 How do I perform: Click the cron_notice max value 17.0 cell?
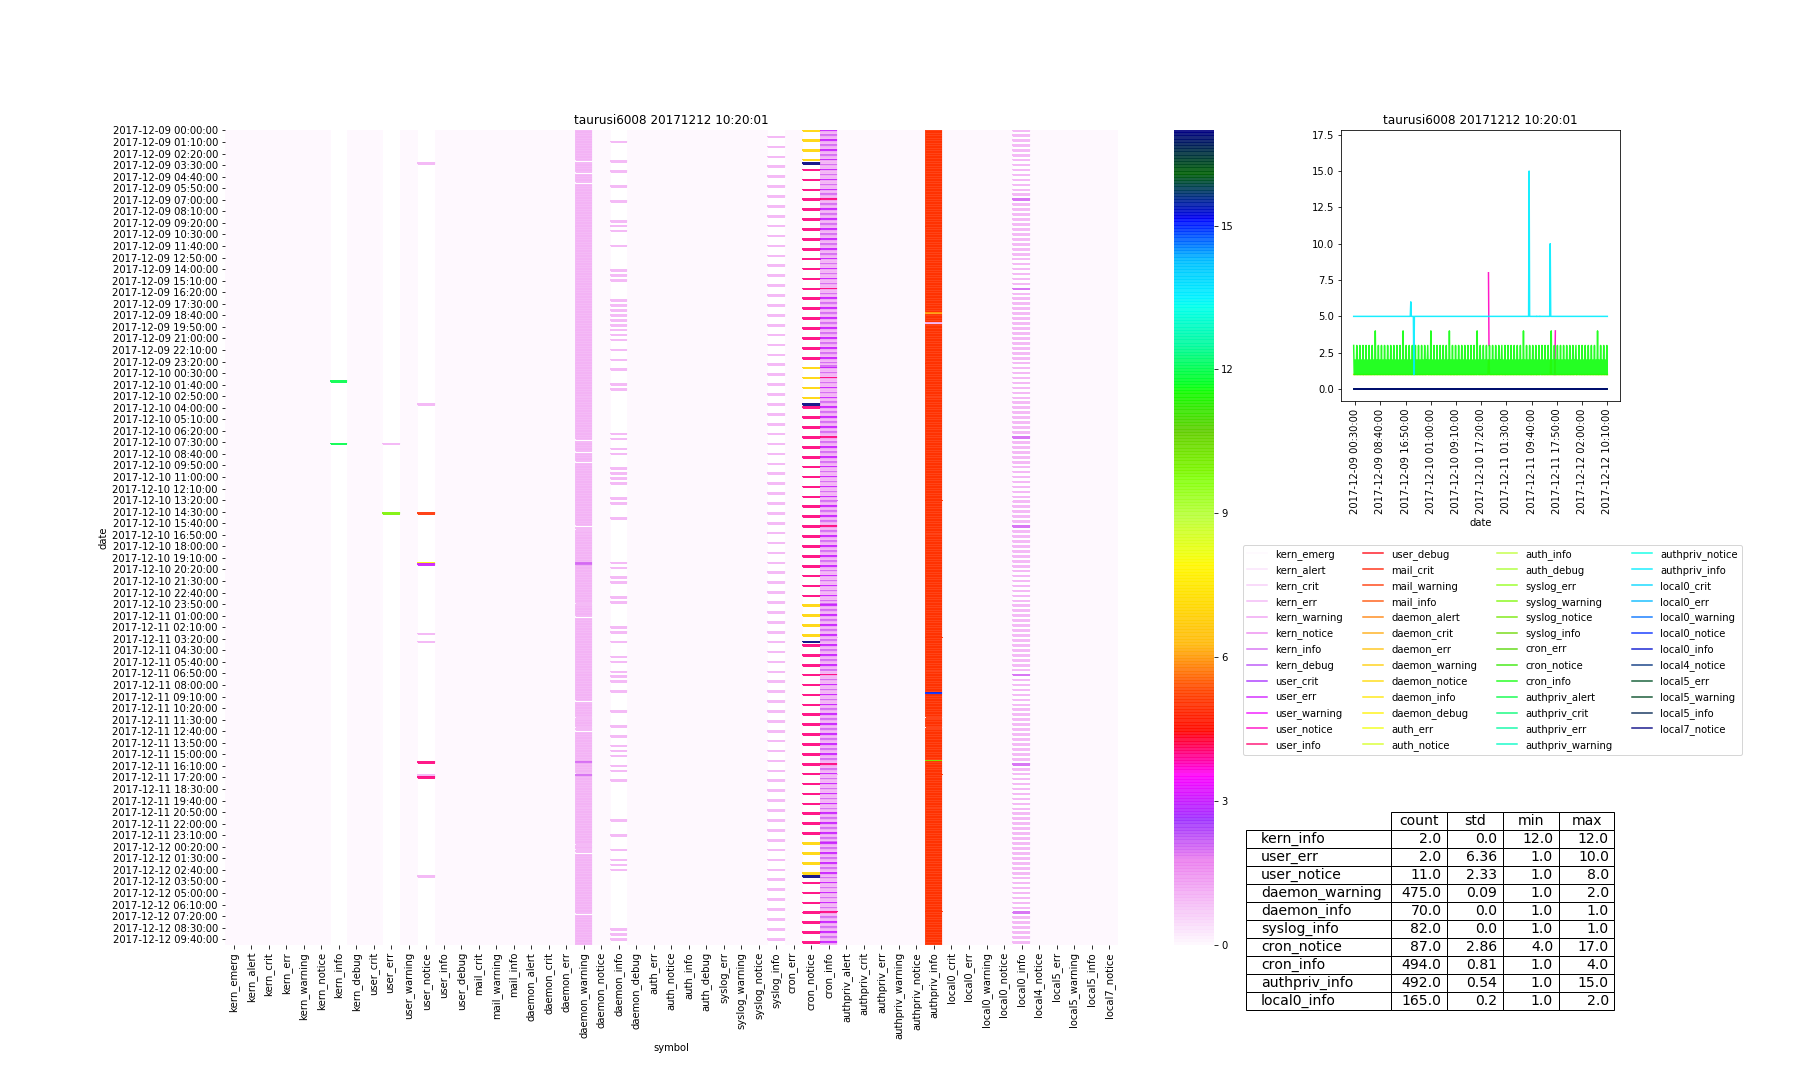[1586, 947]
